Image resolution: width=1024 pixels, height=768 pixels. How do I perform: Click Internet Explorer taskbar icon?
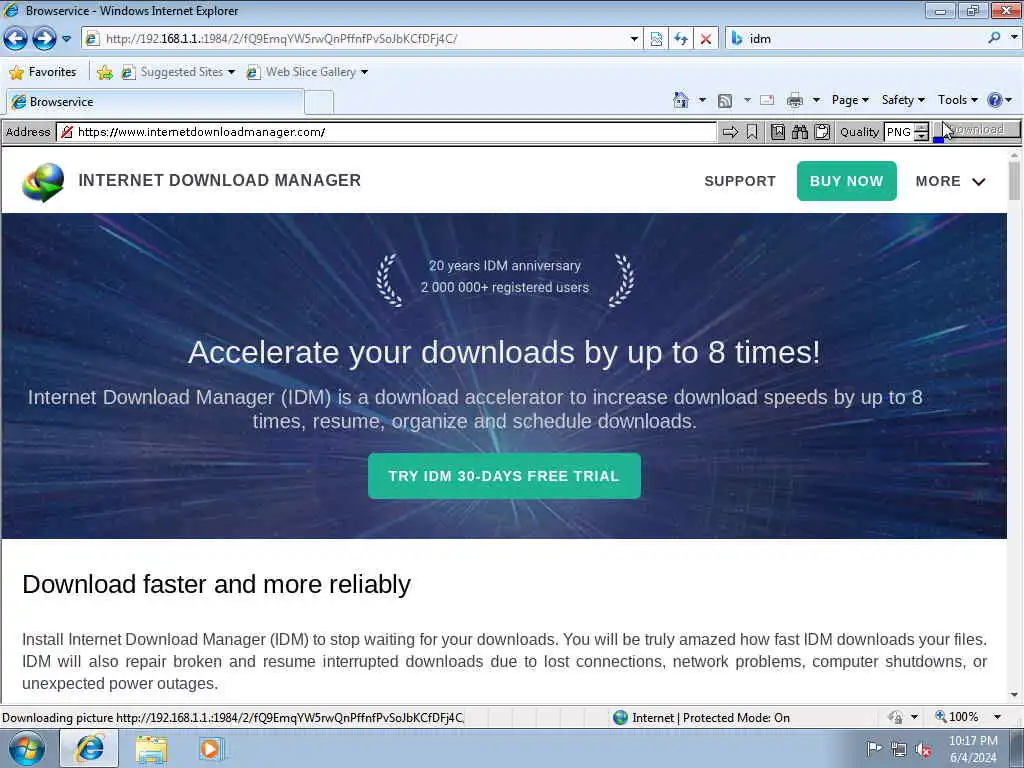coord(89,748)
